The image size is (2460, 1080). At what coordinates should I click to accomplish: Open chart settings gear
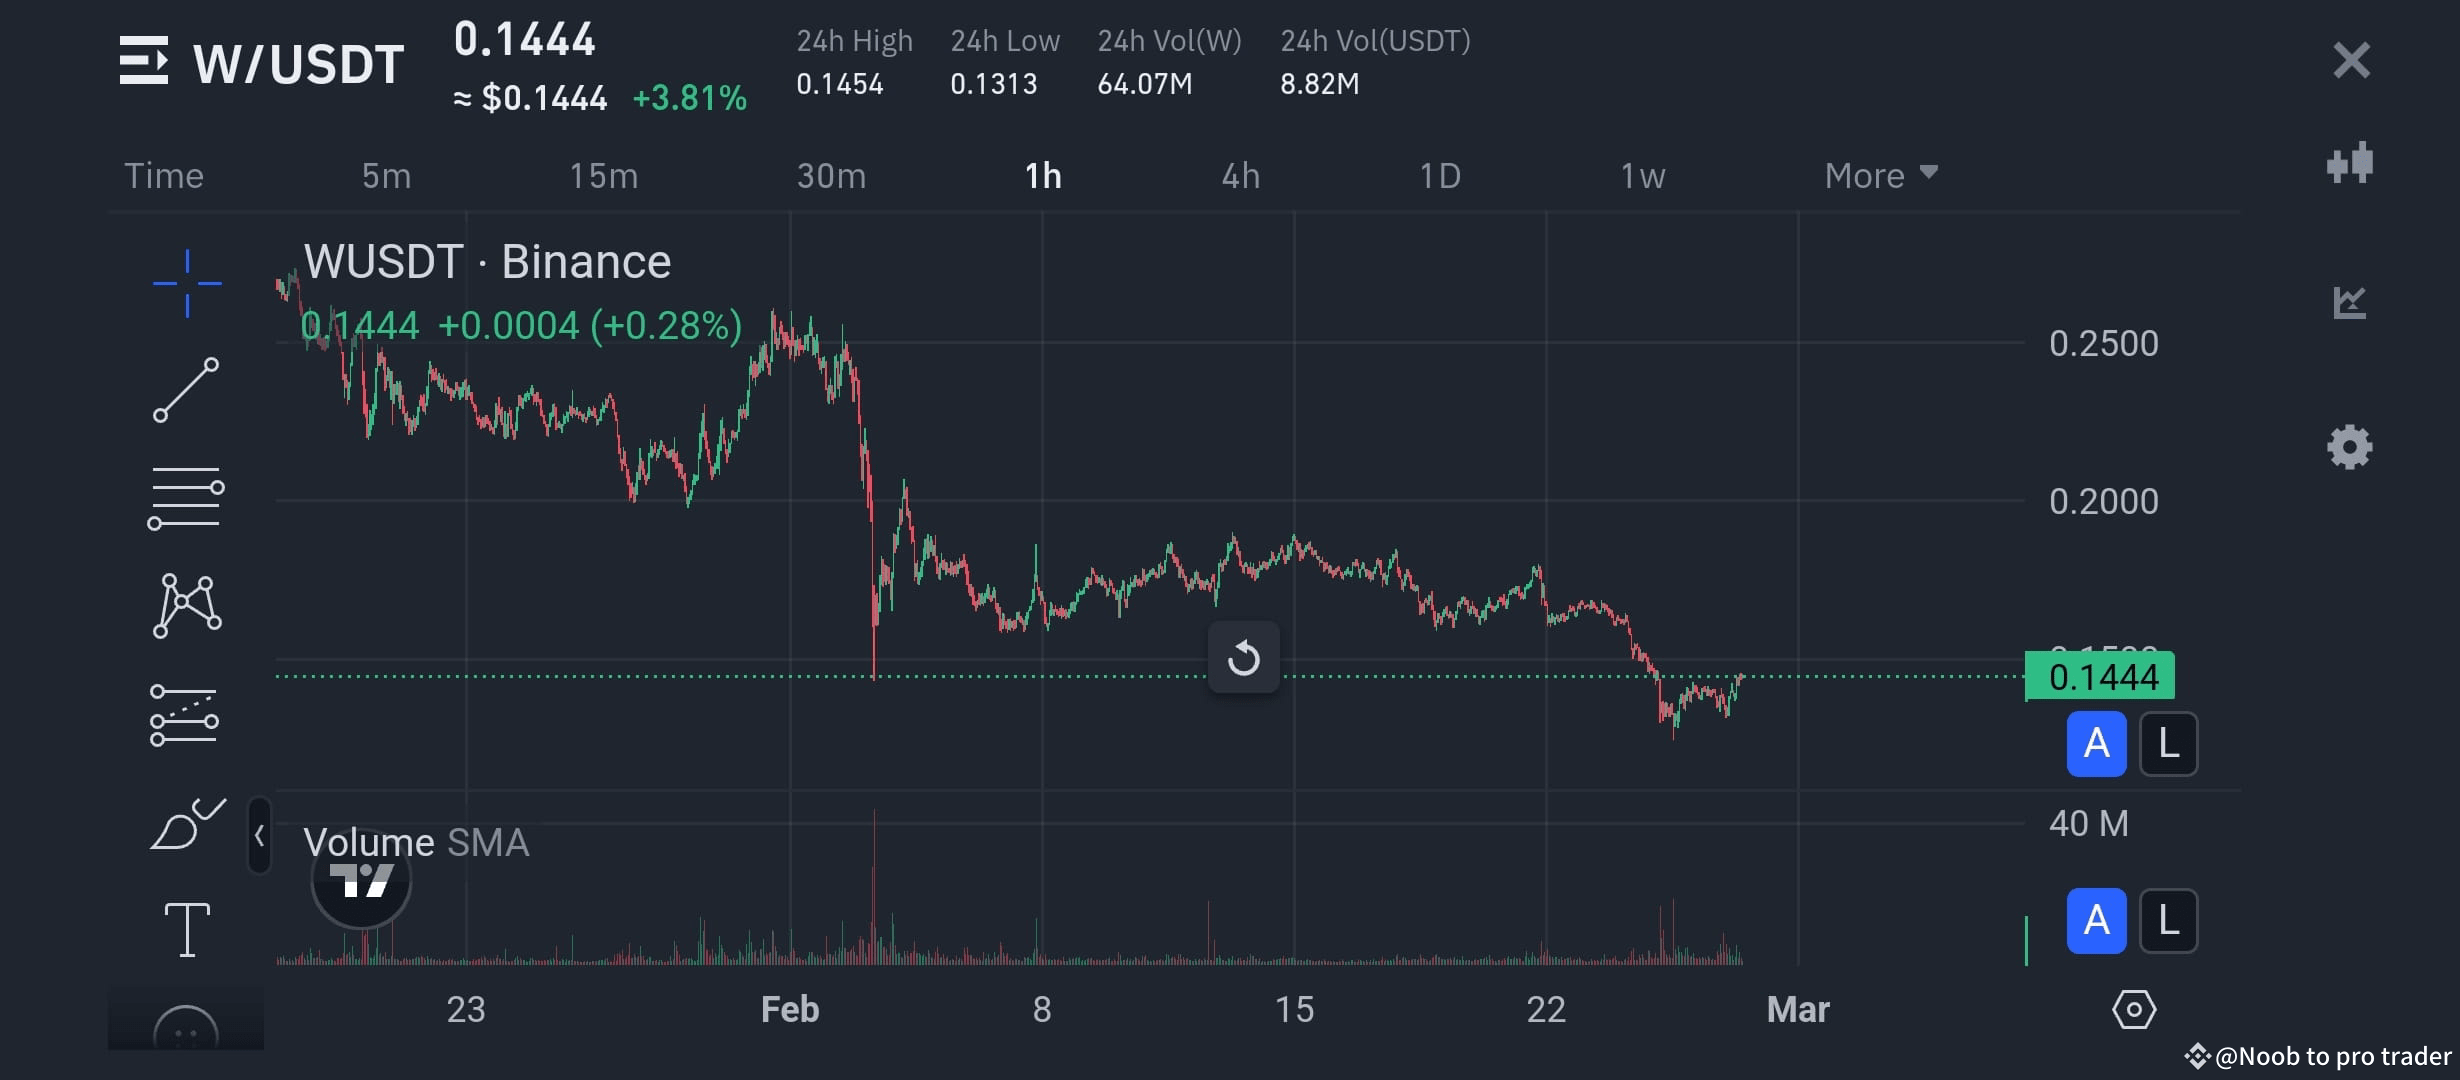[x=2348, y=447]
